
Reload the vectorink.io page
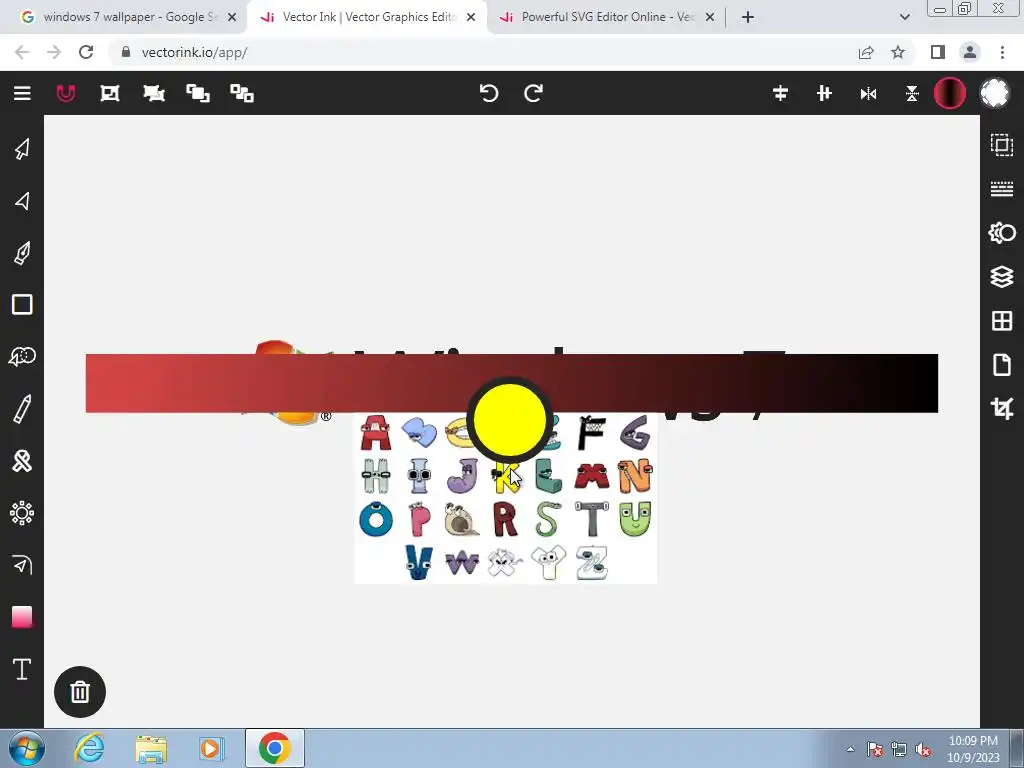[x=86, y=52]
